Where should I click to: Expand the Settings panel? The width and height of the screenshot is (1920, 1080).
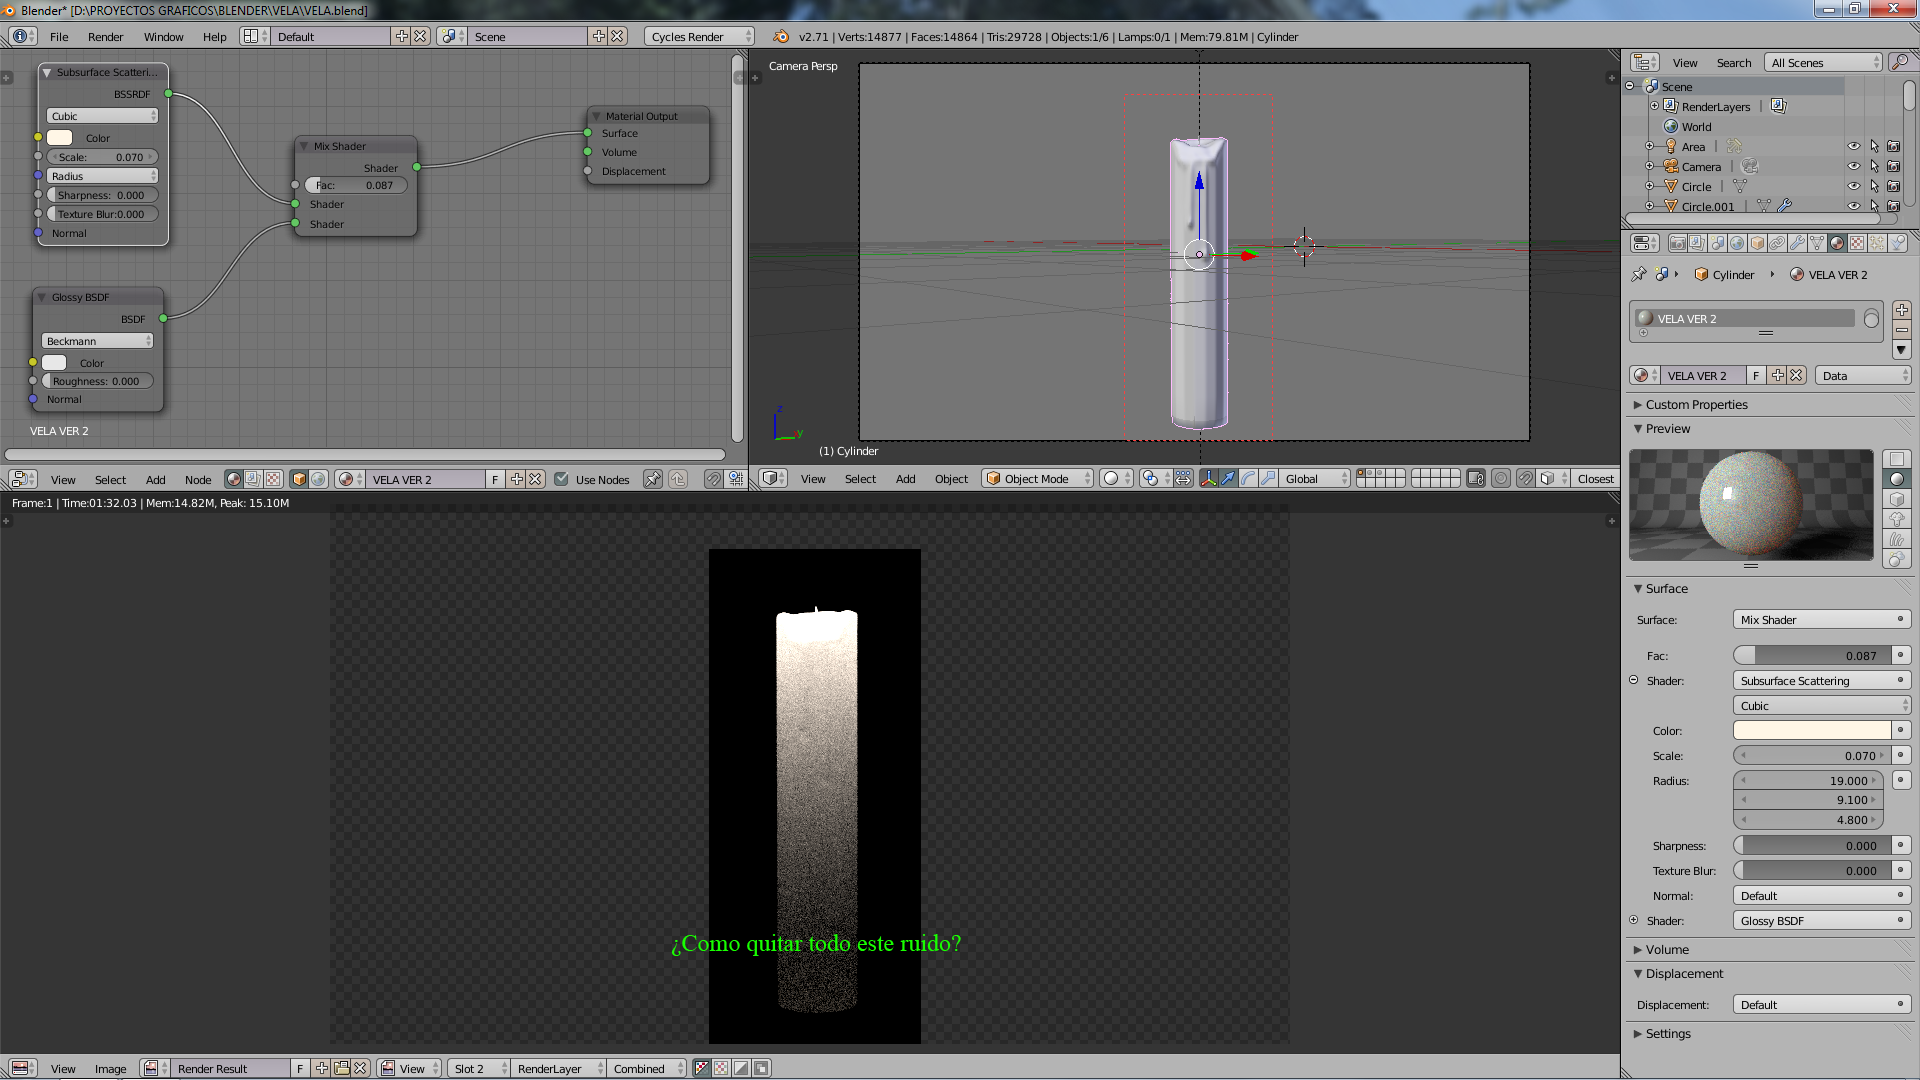click(1667, 1034)
